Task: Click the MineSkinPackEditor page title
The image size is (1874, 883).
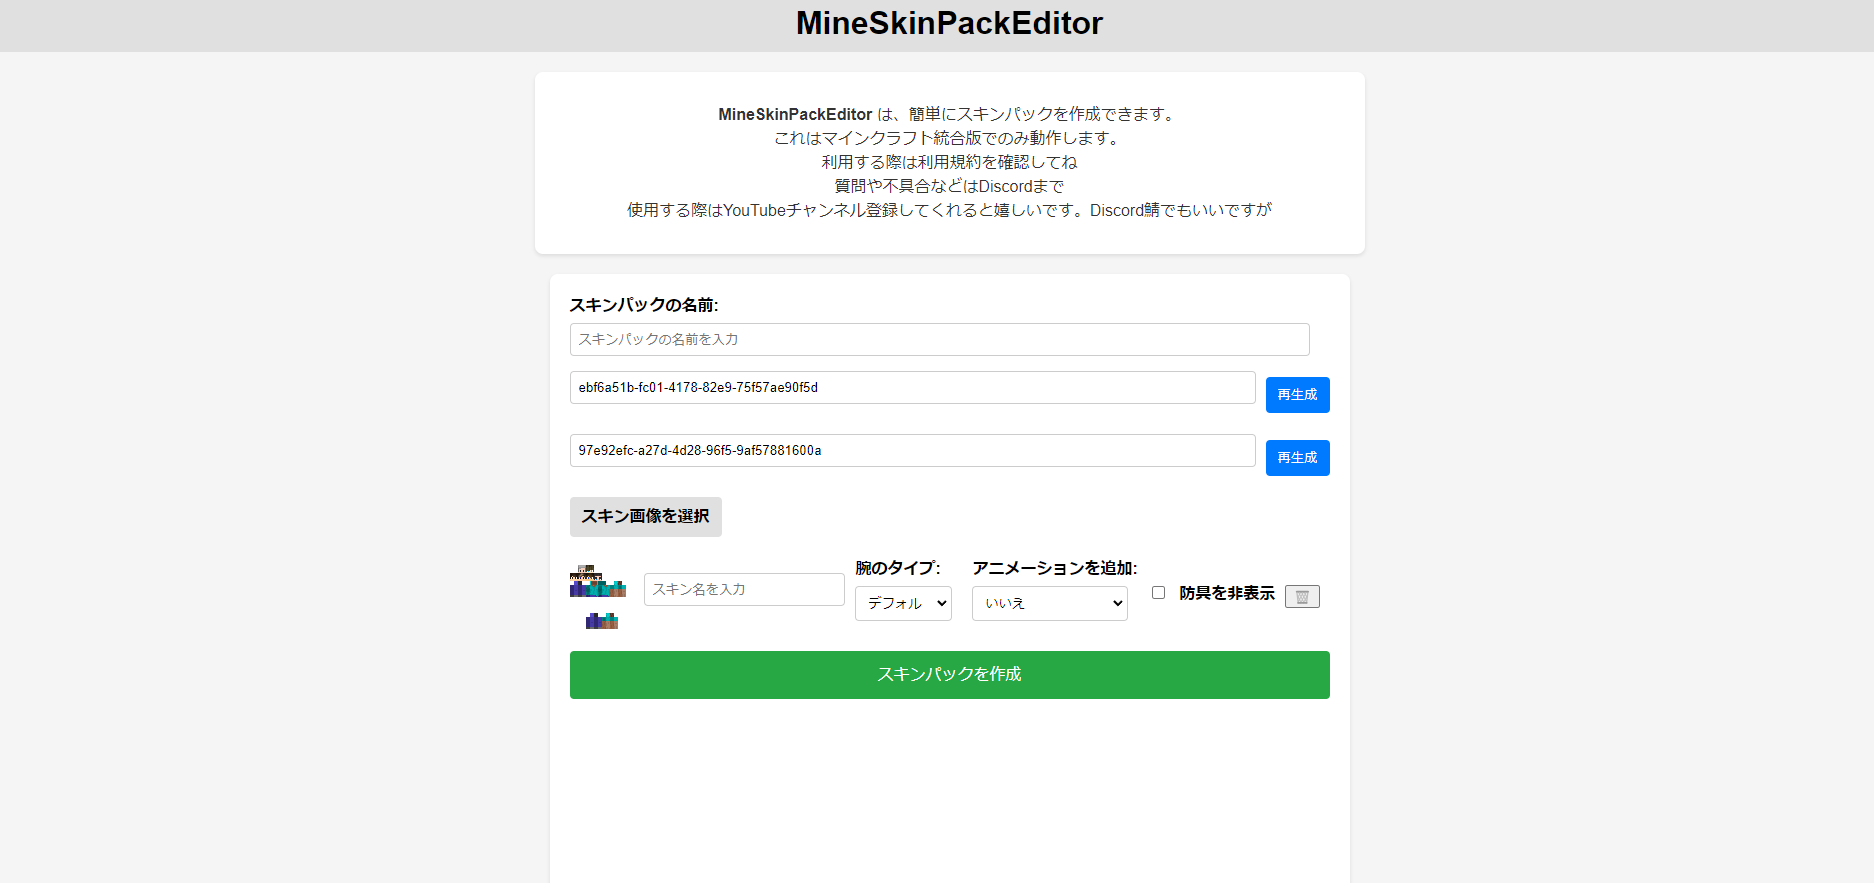Action: (949, 23)
